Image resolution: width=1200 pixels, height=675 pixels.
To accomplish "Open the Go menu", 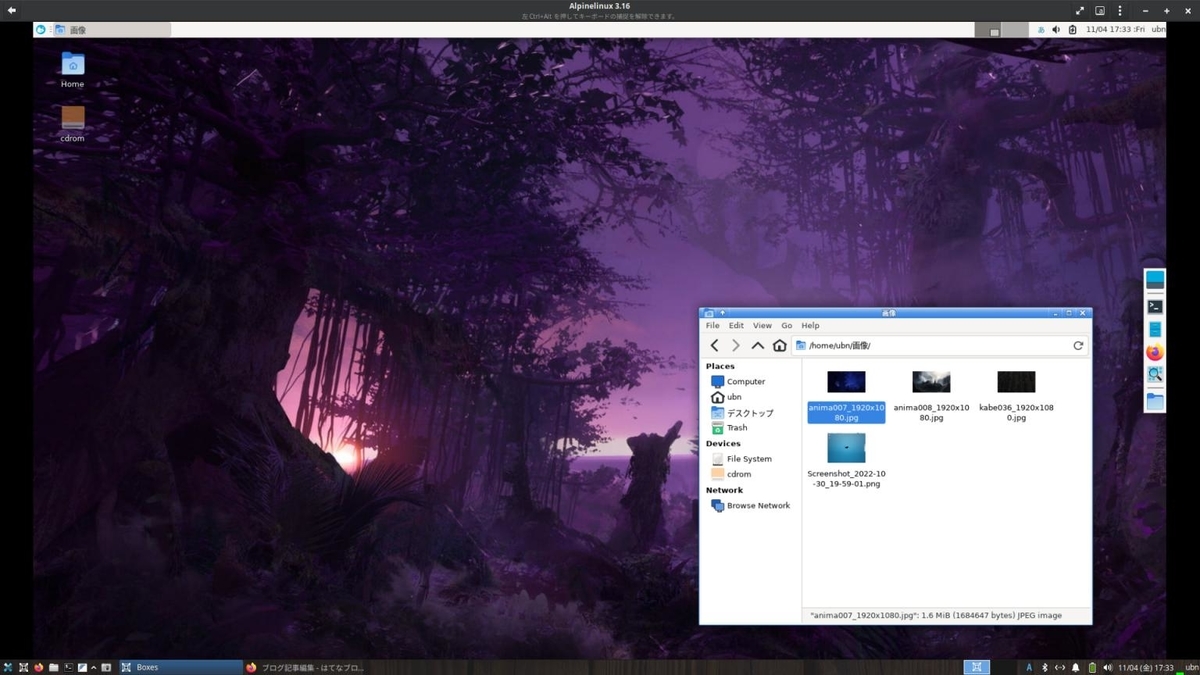I will pyautogui.click(x=787, y=325).
